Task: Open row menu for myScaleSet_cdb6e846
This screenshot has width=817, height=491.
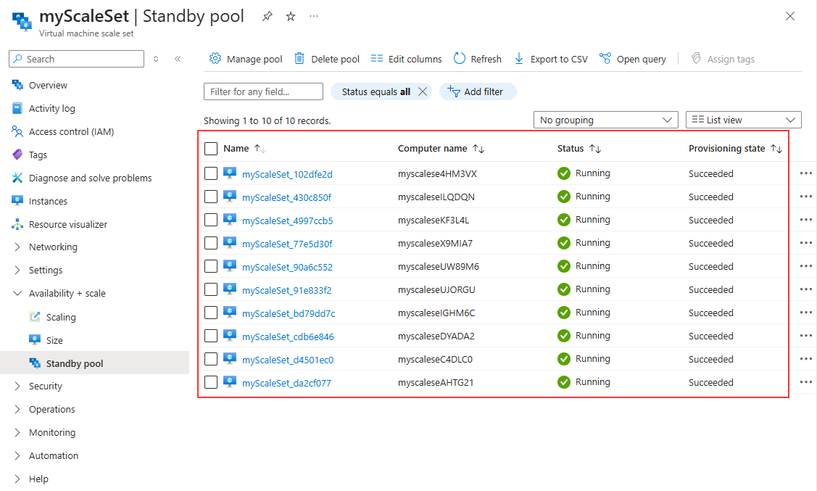Action: 806,336
